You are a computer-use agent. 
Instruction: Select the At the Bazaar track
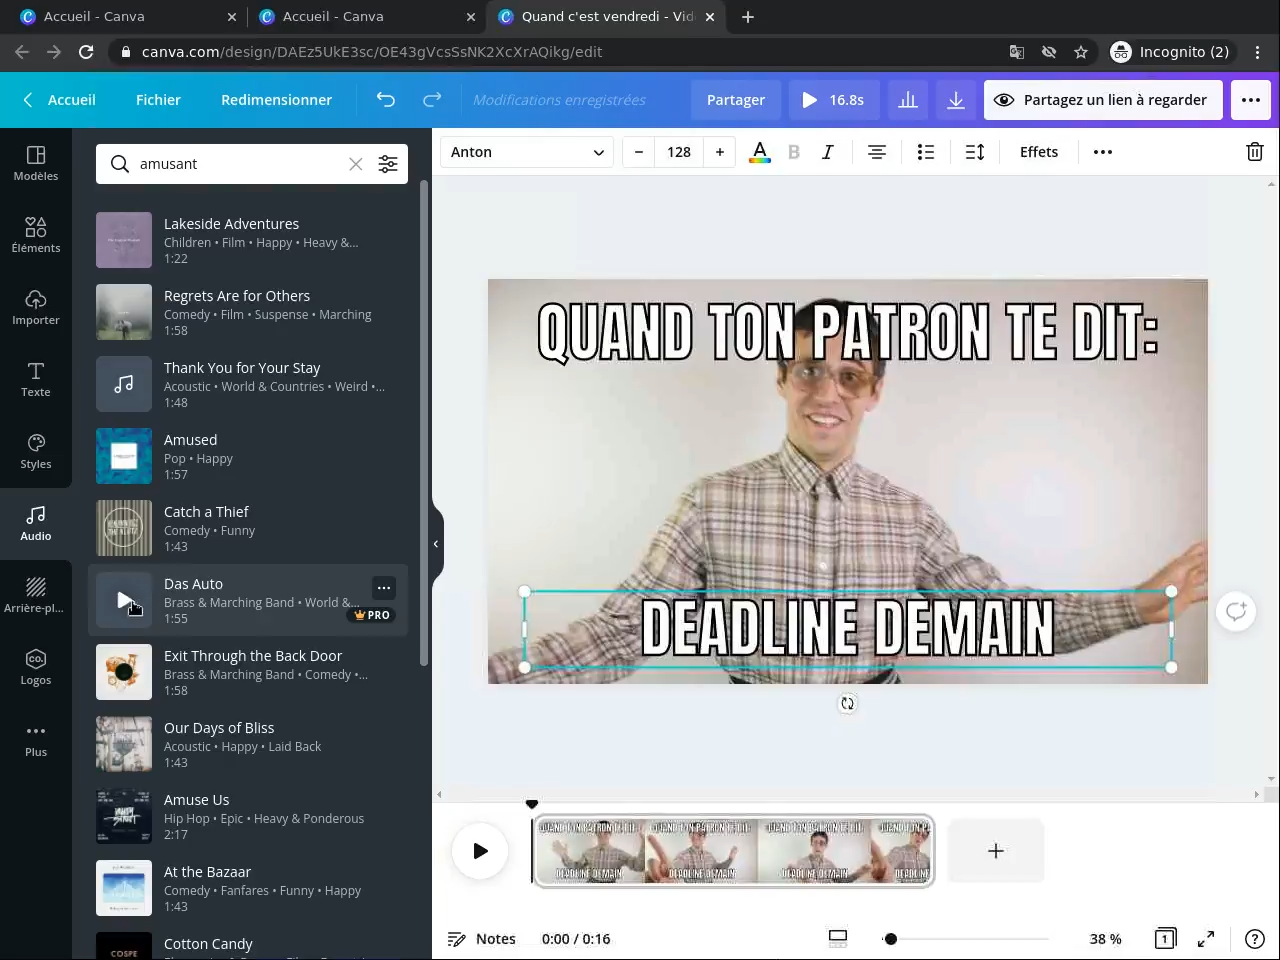point(248,888)
